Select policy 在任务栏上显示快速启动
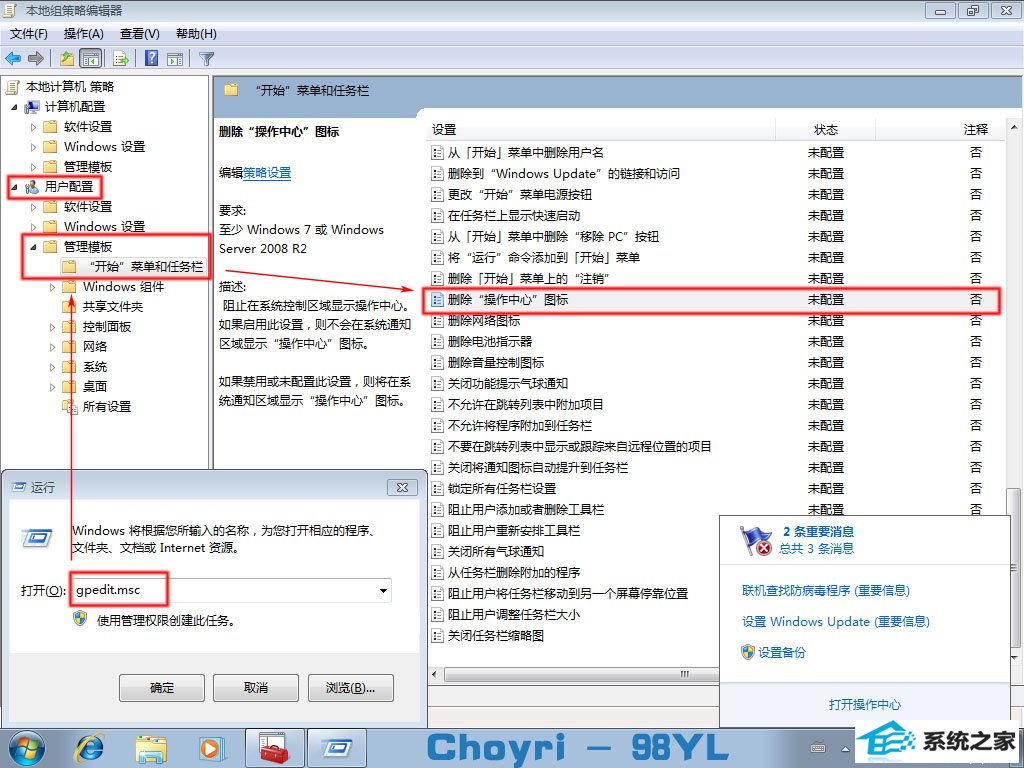1024x768 pixels. 514,216
